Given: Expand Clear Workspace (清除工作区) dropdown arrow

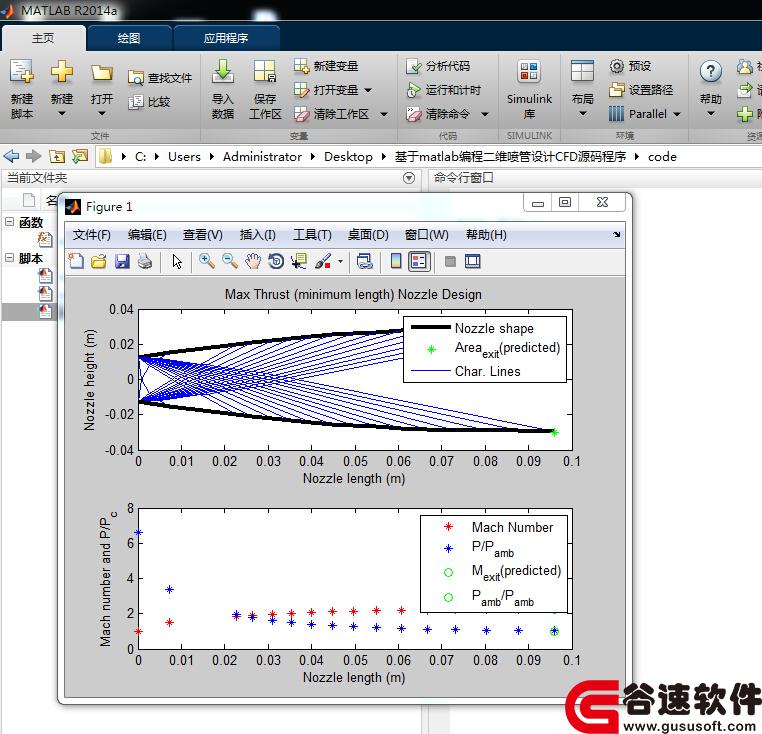Looking at the screenshot, I should (384, 115).
